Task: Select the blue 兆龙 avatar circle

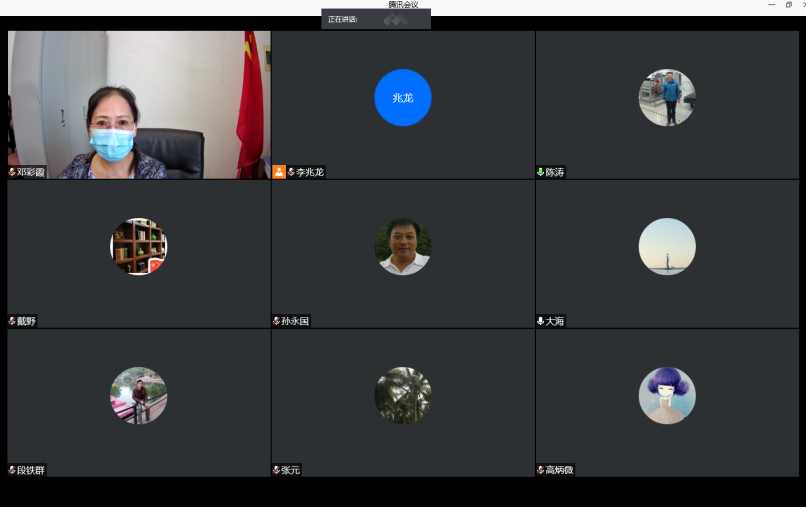Action: point(403,98)
